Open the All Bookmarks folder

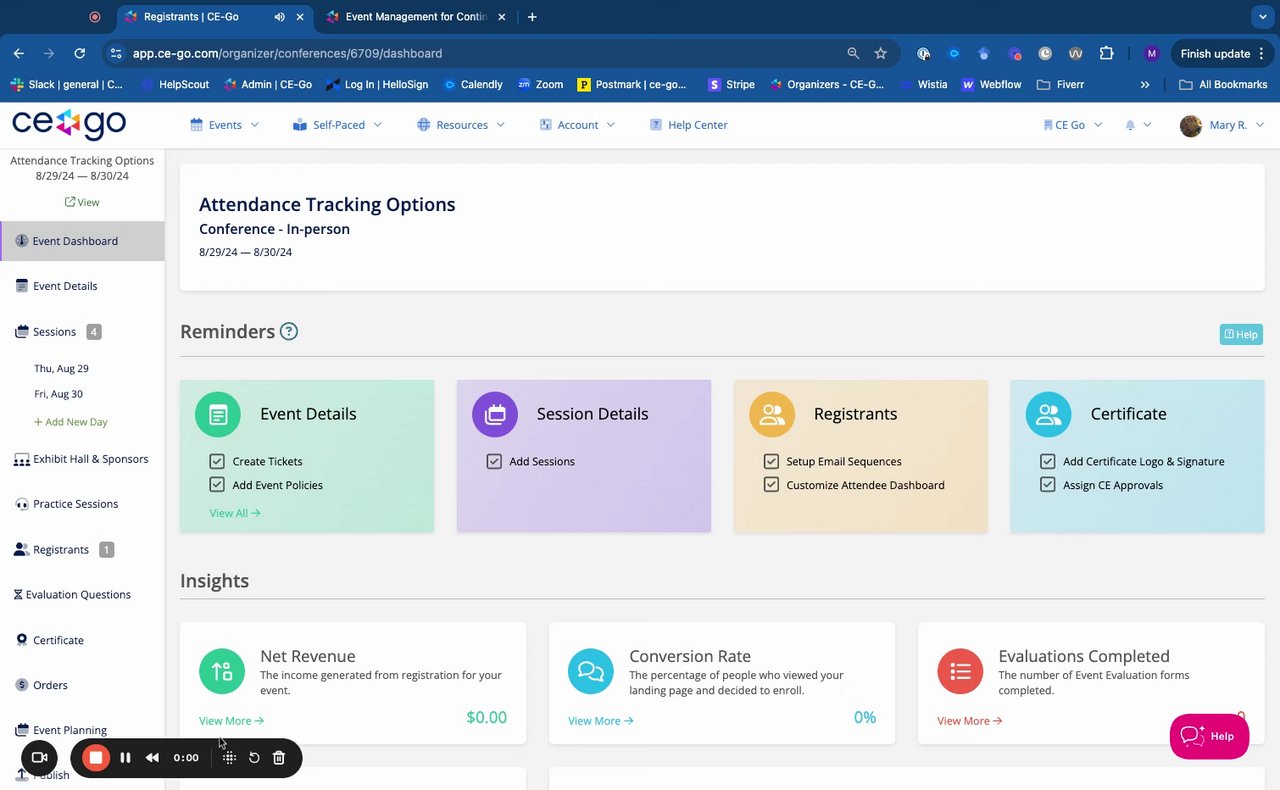pyautogui.click(x=1223, y=85)
